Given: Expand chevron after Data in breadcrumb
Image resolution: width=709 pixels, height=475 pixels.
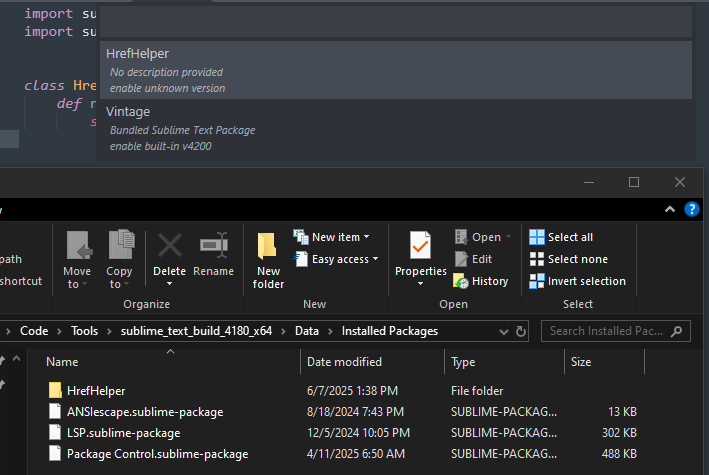Looking at the screenshot, I should (x=331, y=331).
